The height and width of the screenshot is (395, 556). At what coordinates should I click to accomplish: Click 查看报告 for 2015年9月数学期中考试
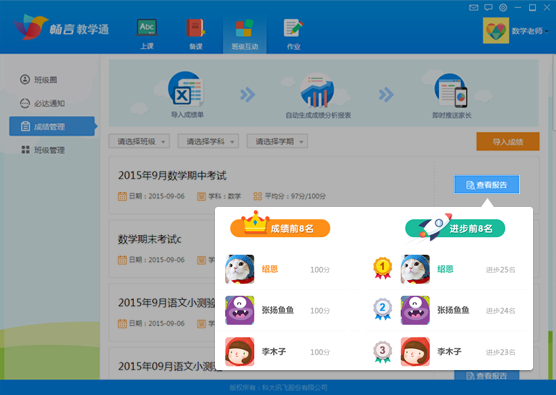487,184
